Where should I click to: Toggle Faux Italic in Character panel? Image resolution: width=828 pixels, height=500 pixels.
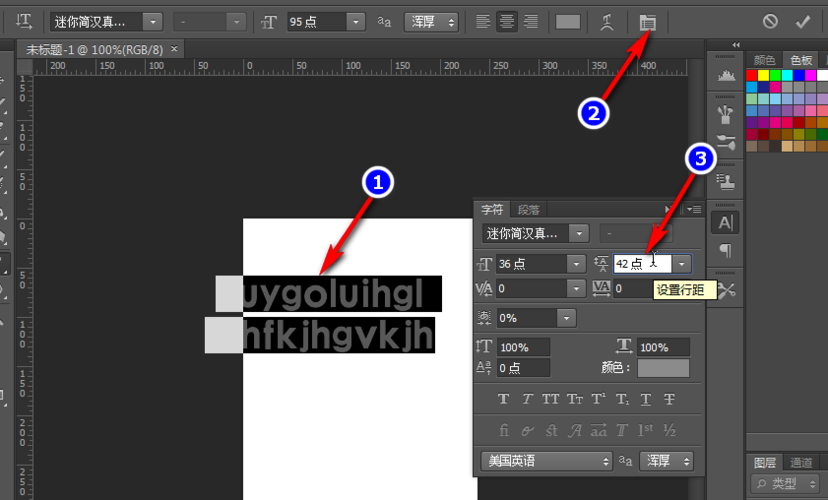[527, 399]
